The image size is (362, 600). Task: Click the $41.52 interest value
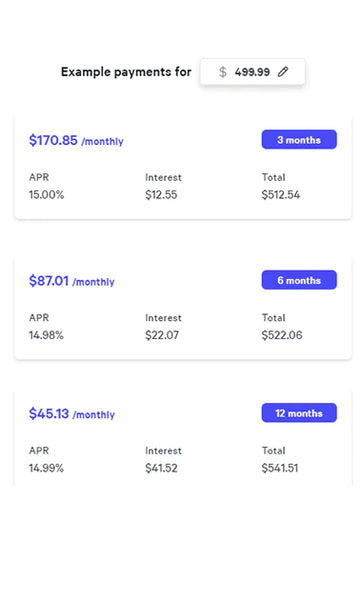pos(161,468)
